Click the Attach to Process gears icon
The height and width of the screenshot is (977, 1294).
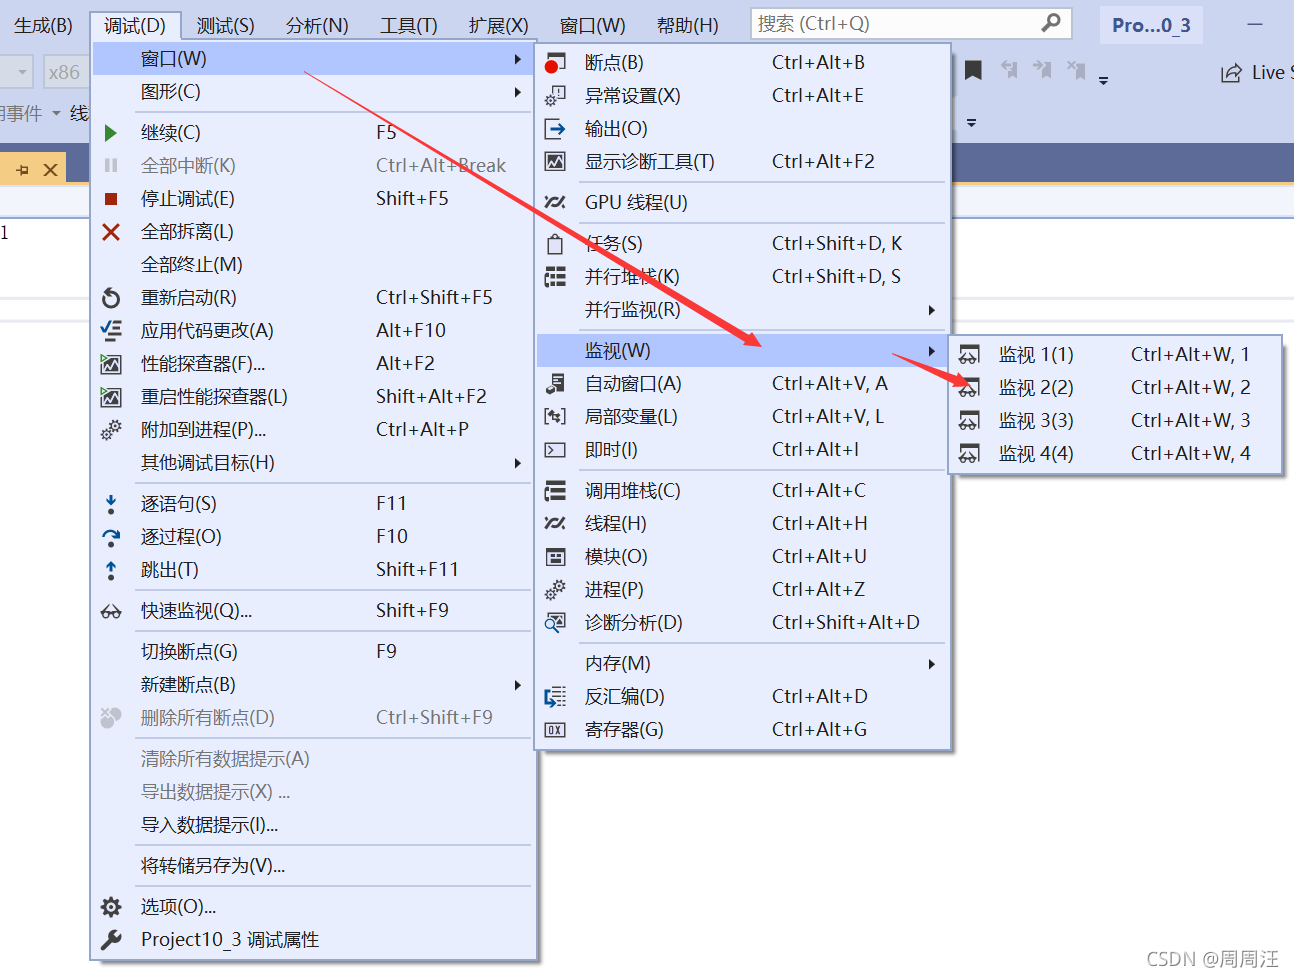click(111, 430)
